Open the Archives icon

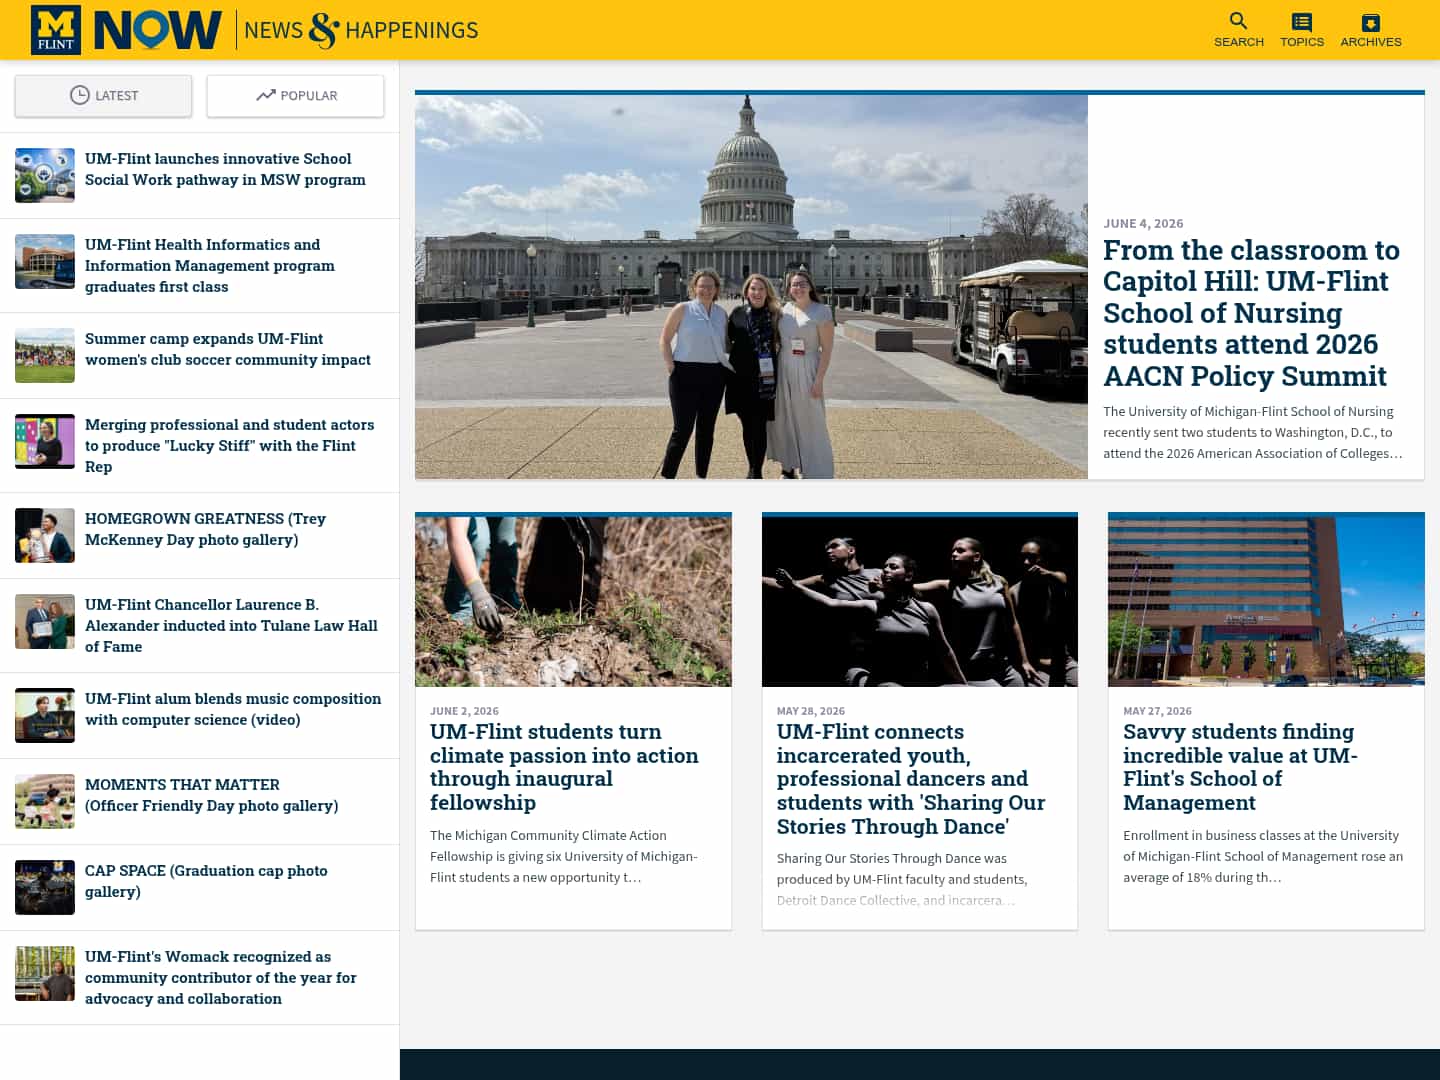1371,30
